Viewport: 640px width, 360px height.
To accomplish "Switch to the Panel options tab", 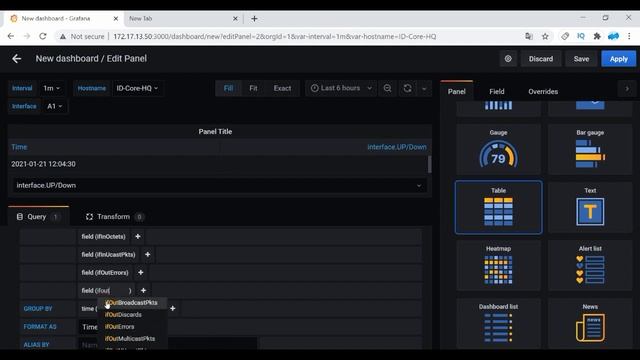I will [x=457, y=91].
